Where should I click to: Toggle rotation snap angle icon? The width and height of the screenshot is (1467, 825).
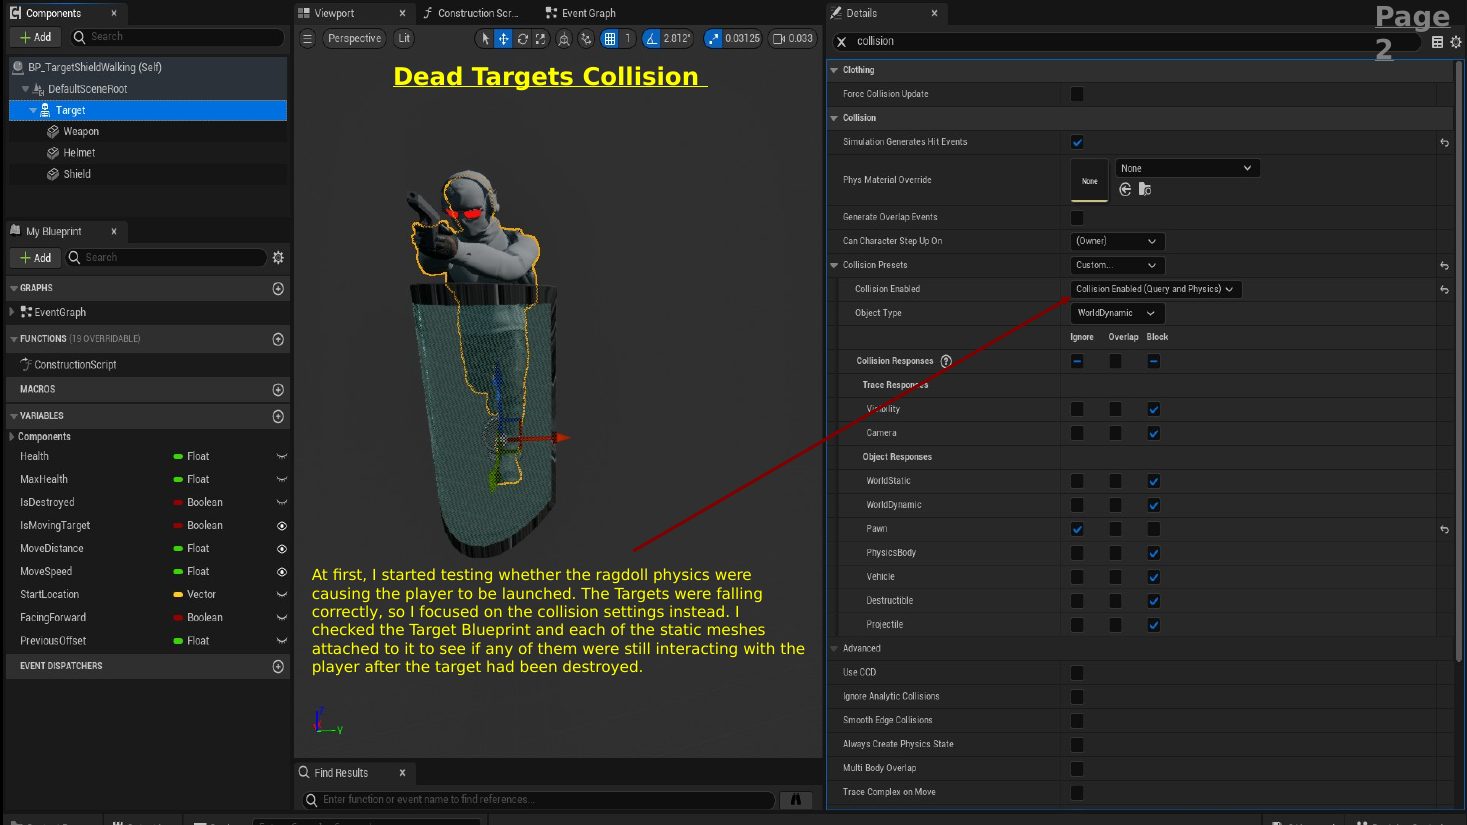coord(652,38)
